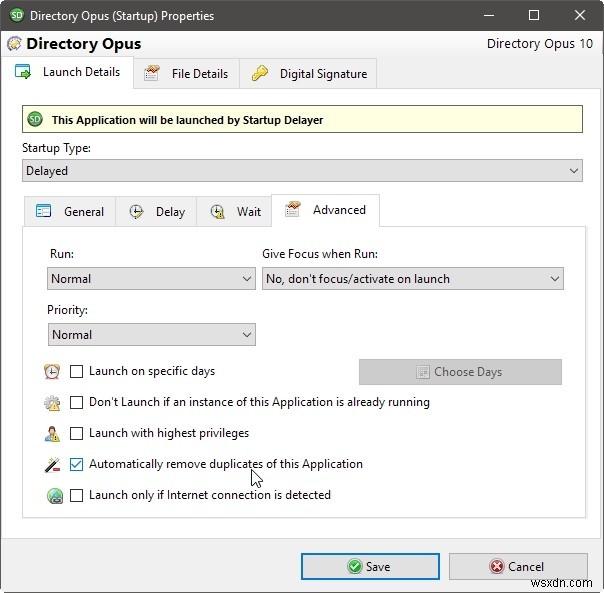Uncheck Automatically remove duplicates of this Application

click(x=76, y=464)
